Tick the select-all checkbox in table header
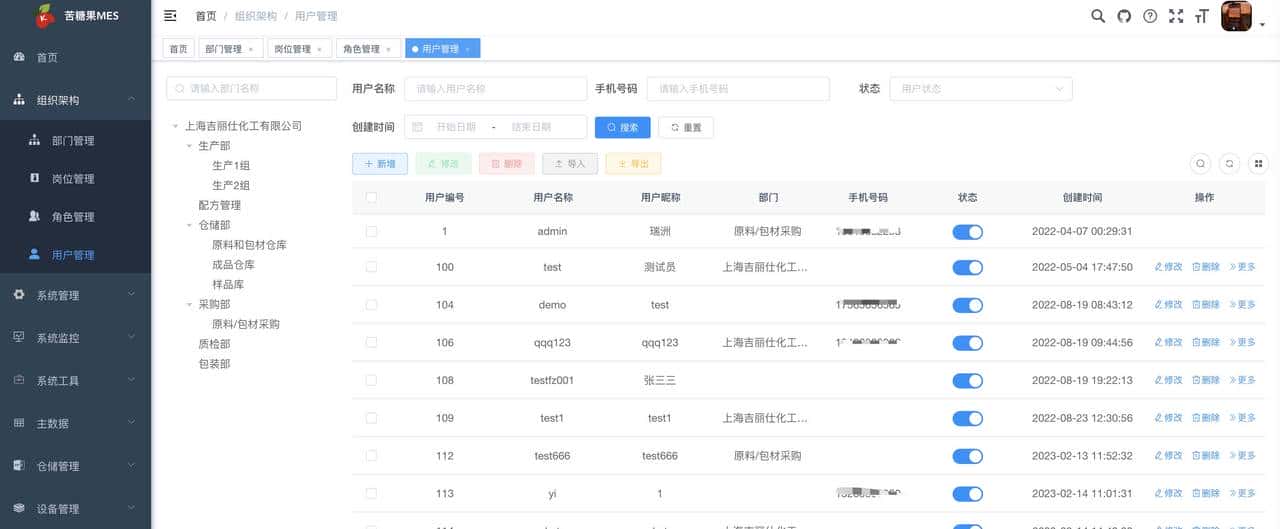 pyautogui.click(x=371, y=198)
